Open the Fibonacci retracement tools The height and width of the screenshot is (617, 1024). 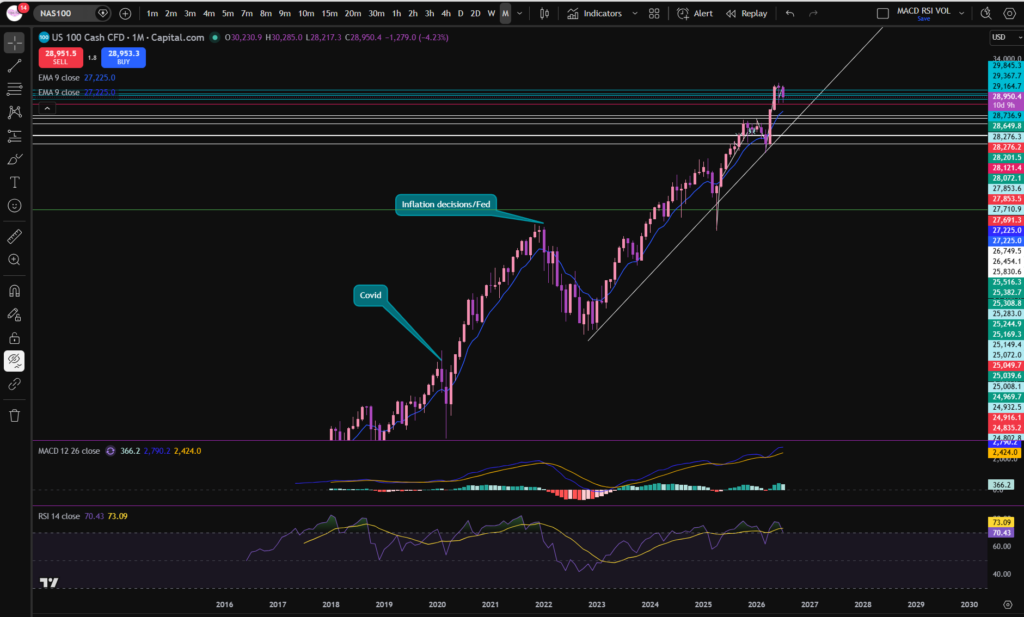point(14,89)
